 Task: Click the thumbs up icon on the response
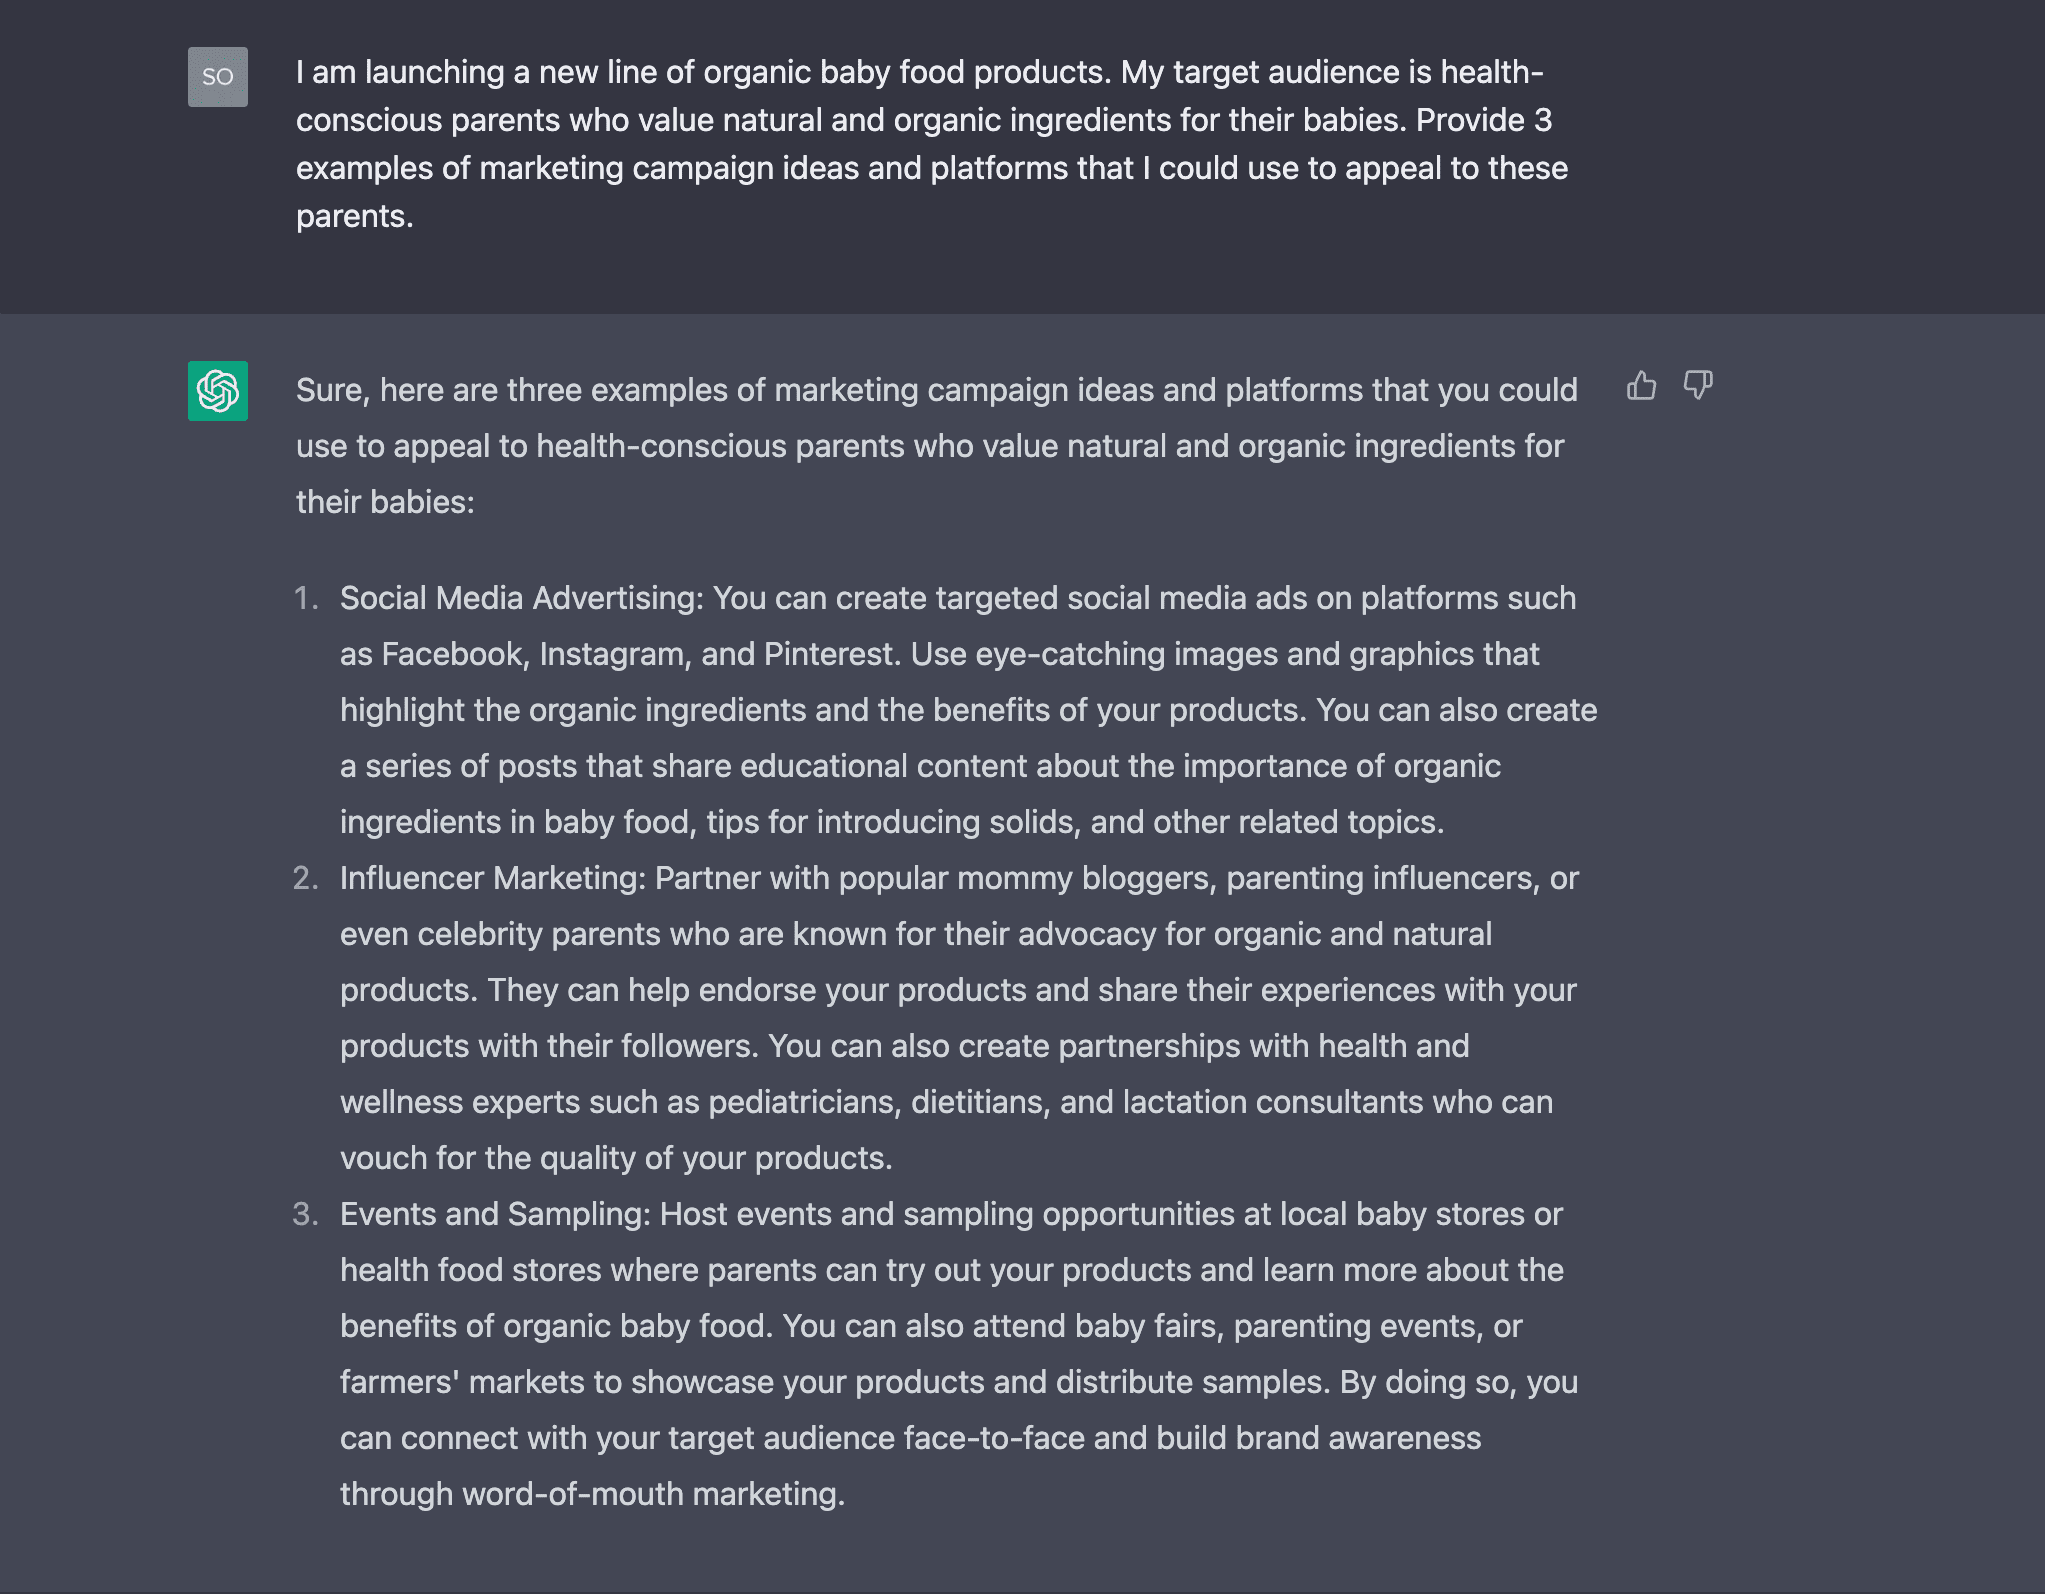[x=1641, y=386]
